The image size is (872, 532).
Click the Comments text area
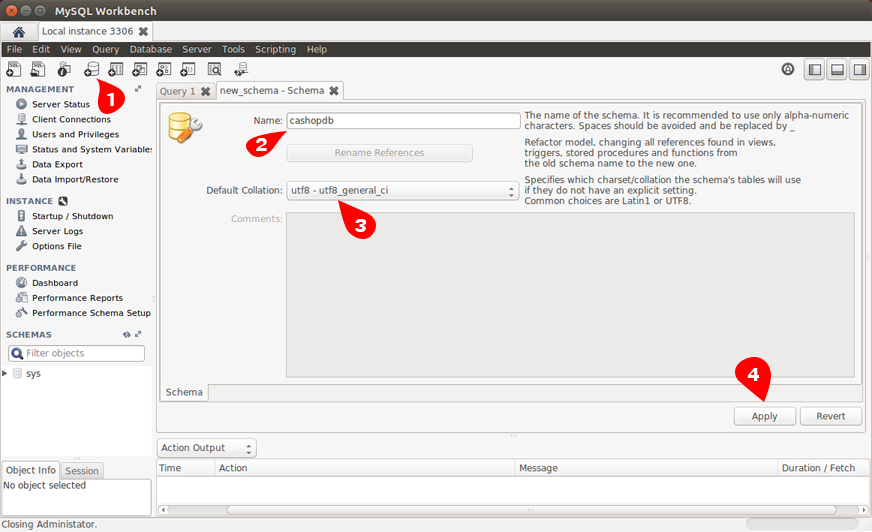pos(570,295)
